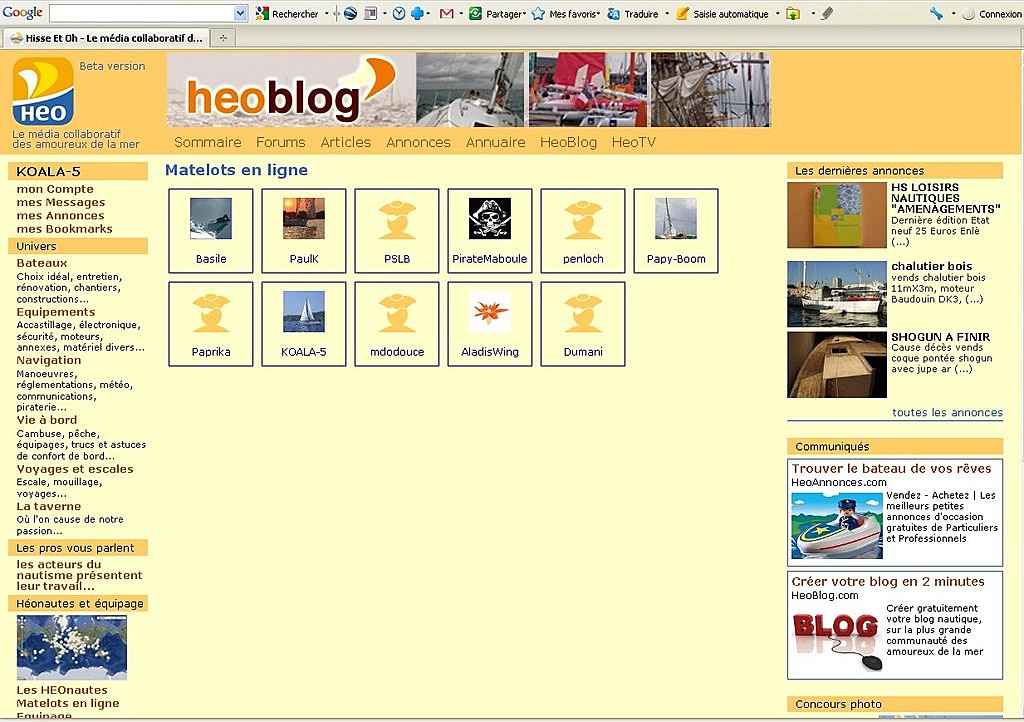
Task: Open Dumani's default sailor avatar
Action: [583, 313]
